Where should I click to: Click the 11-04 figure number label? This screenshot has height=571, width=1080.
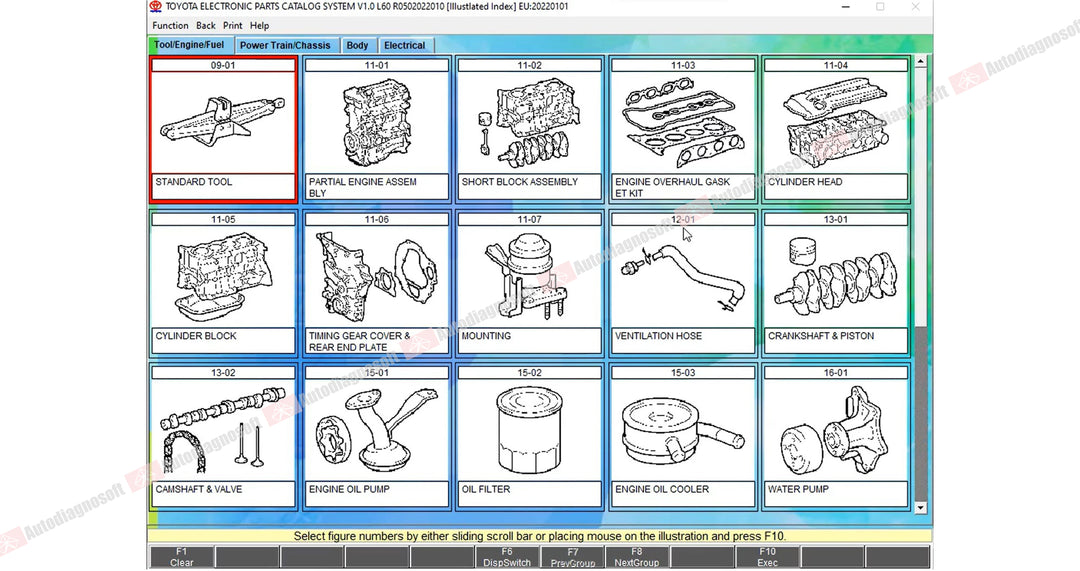click(835, 65)
